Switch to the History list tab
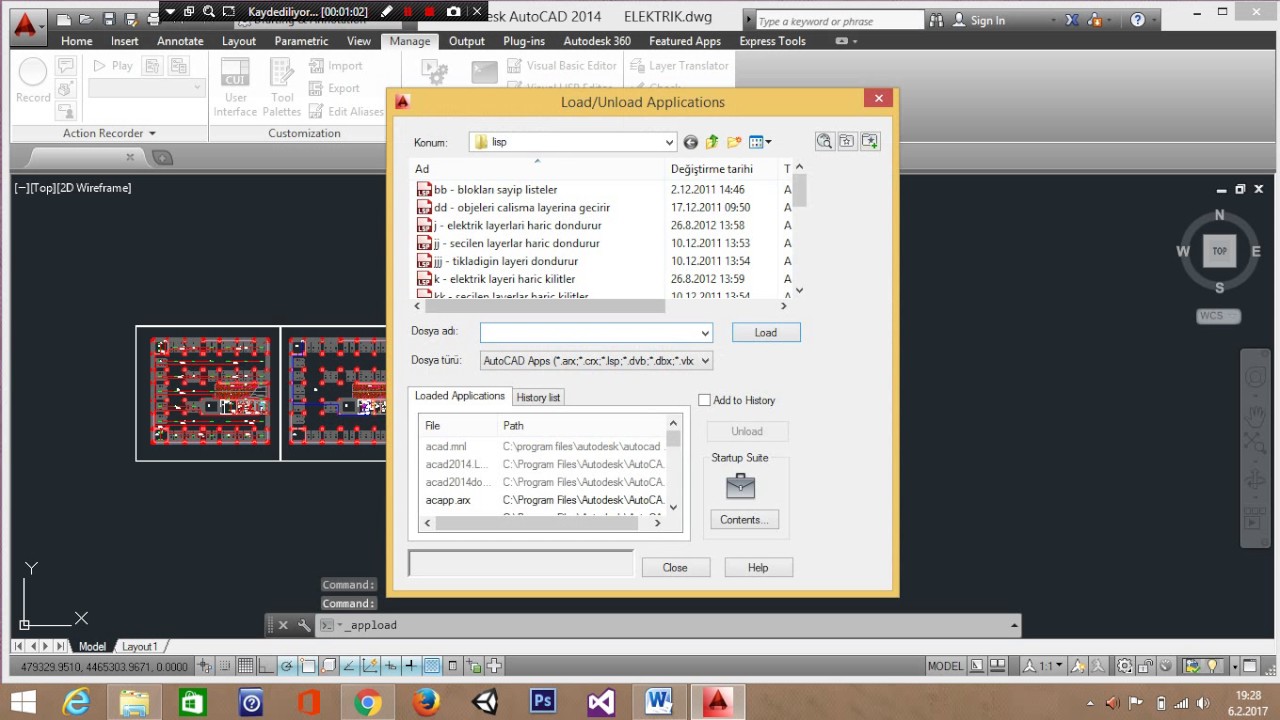This screenshot has width=1280, height=720. [538, 397]
